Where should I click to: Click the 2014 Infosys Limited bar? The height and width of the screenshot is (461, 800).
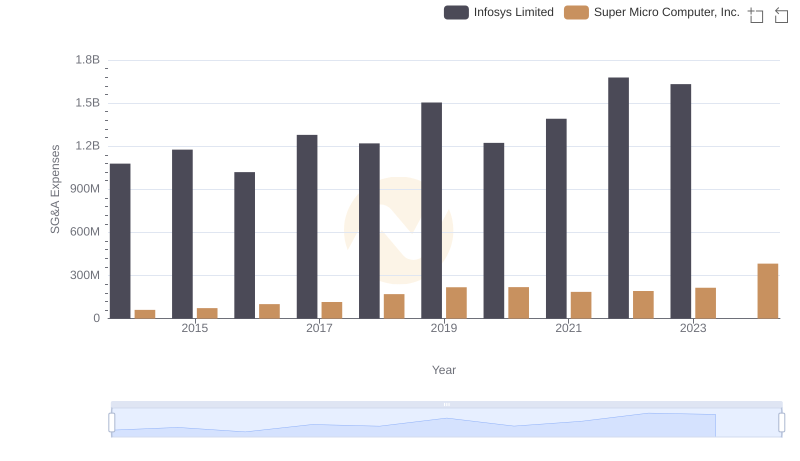coord(120,241)
